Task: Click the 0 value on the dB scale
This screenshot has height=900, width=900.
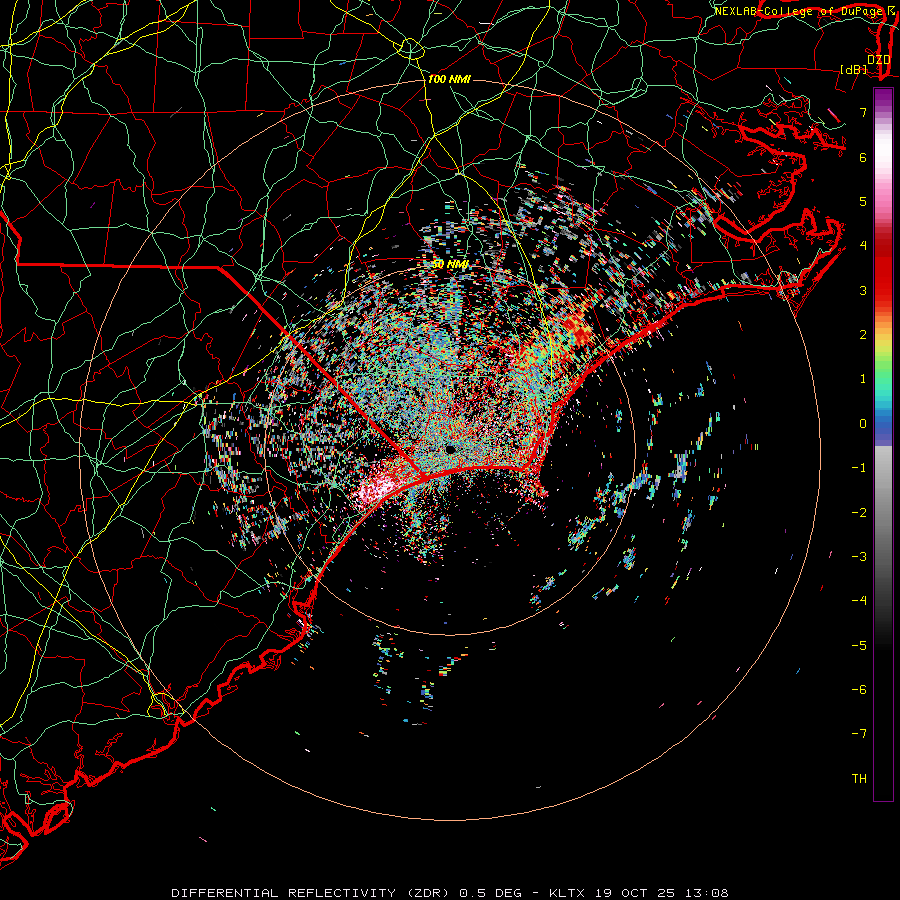Action: [863, 424]
